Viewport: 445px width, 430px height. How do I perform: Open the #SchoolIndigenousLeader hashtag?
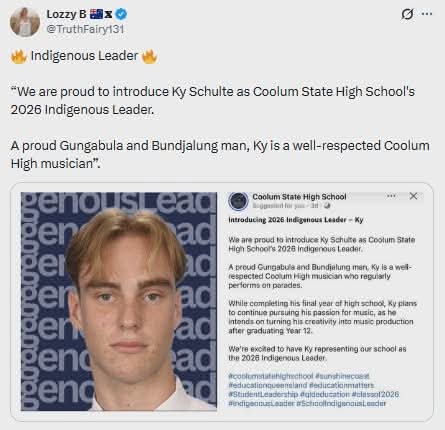point(341,403)
